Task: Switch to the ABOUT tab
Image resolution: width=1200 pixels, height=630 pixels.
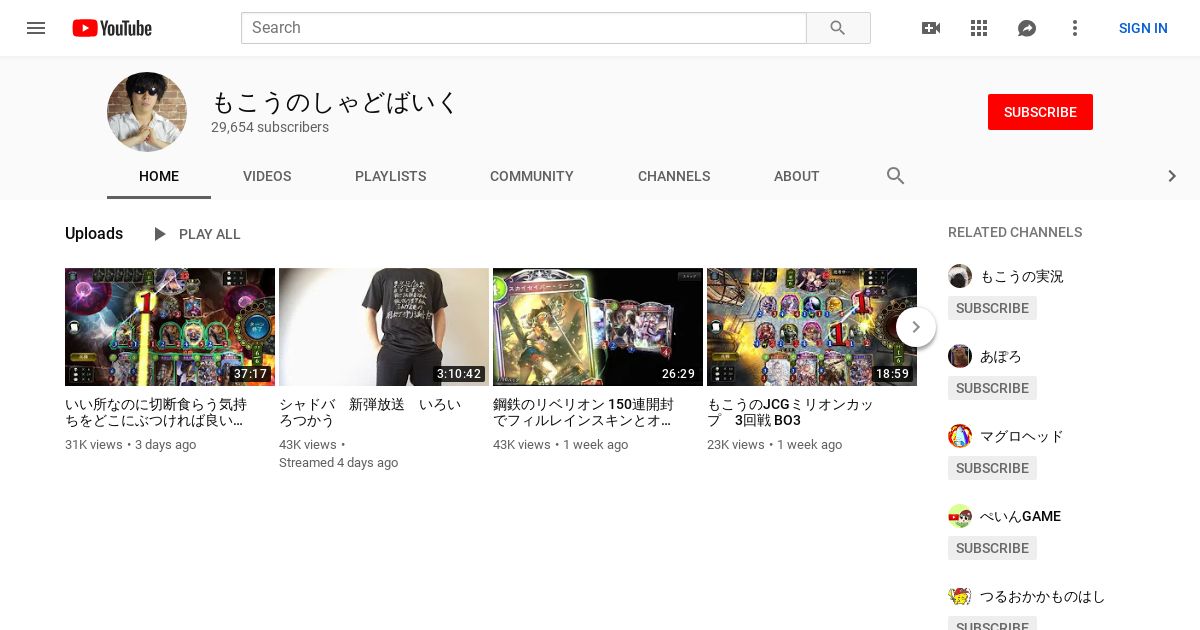Action: pyautogui.click(x=797, y=176)
